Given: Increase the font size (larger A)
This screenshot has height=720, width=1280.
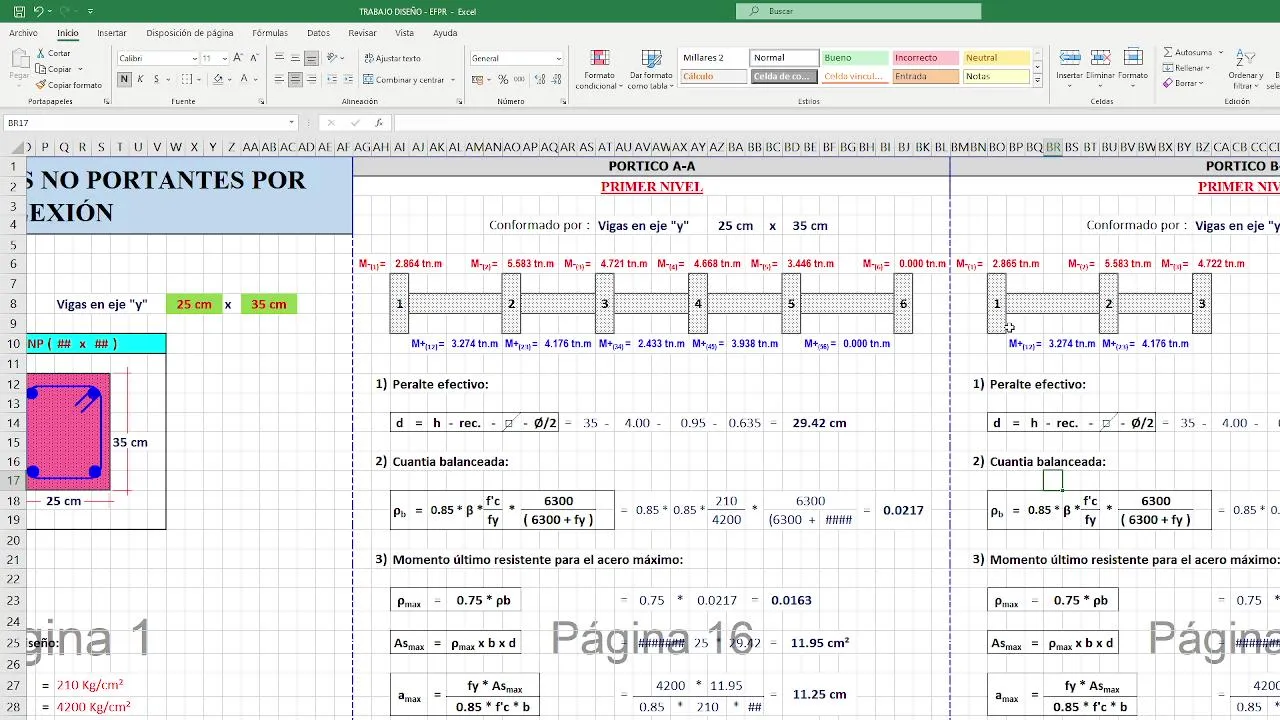Looking at the screenshot, I should (x=238, y=58).
